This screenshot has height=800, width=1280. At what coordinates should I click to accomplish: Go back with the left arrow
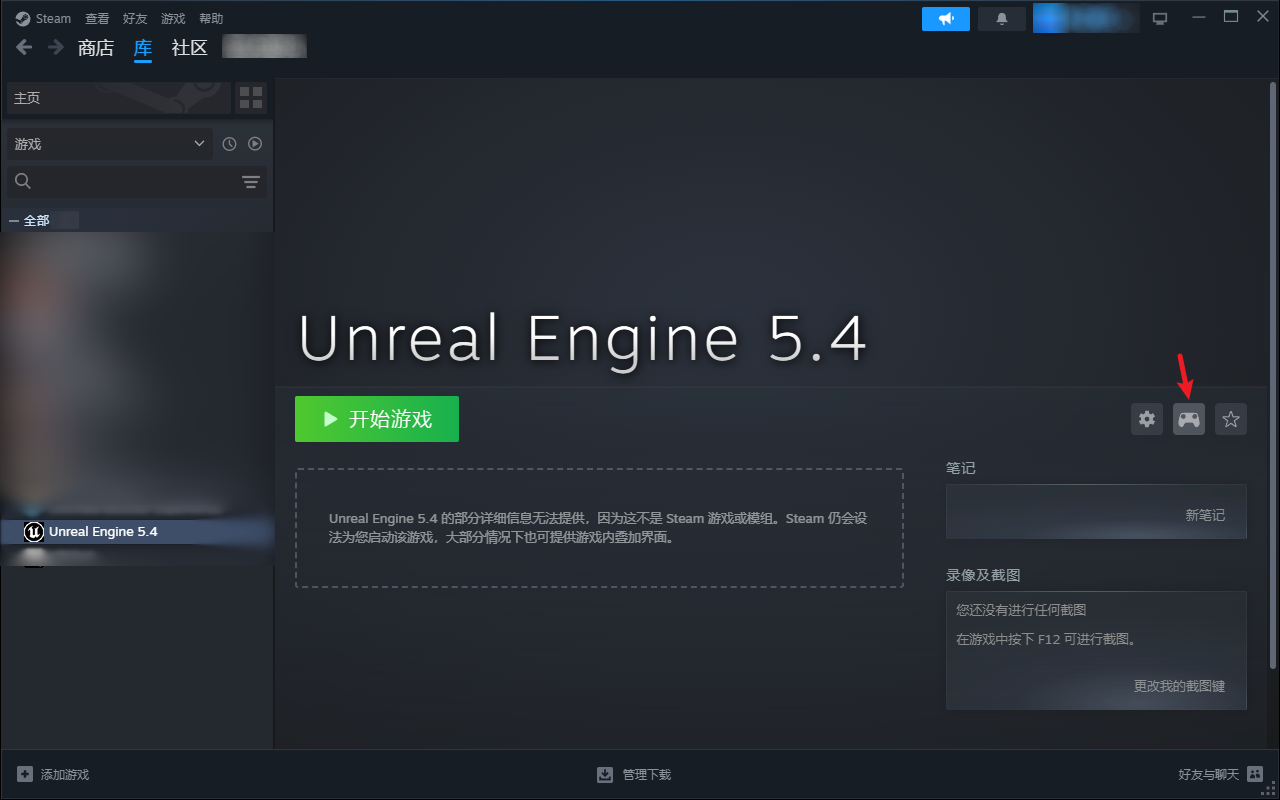25,47
